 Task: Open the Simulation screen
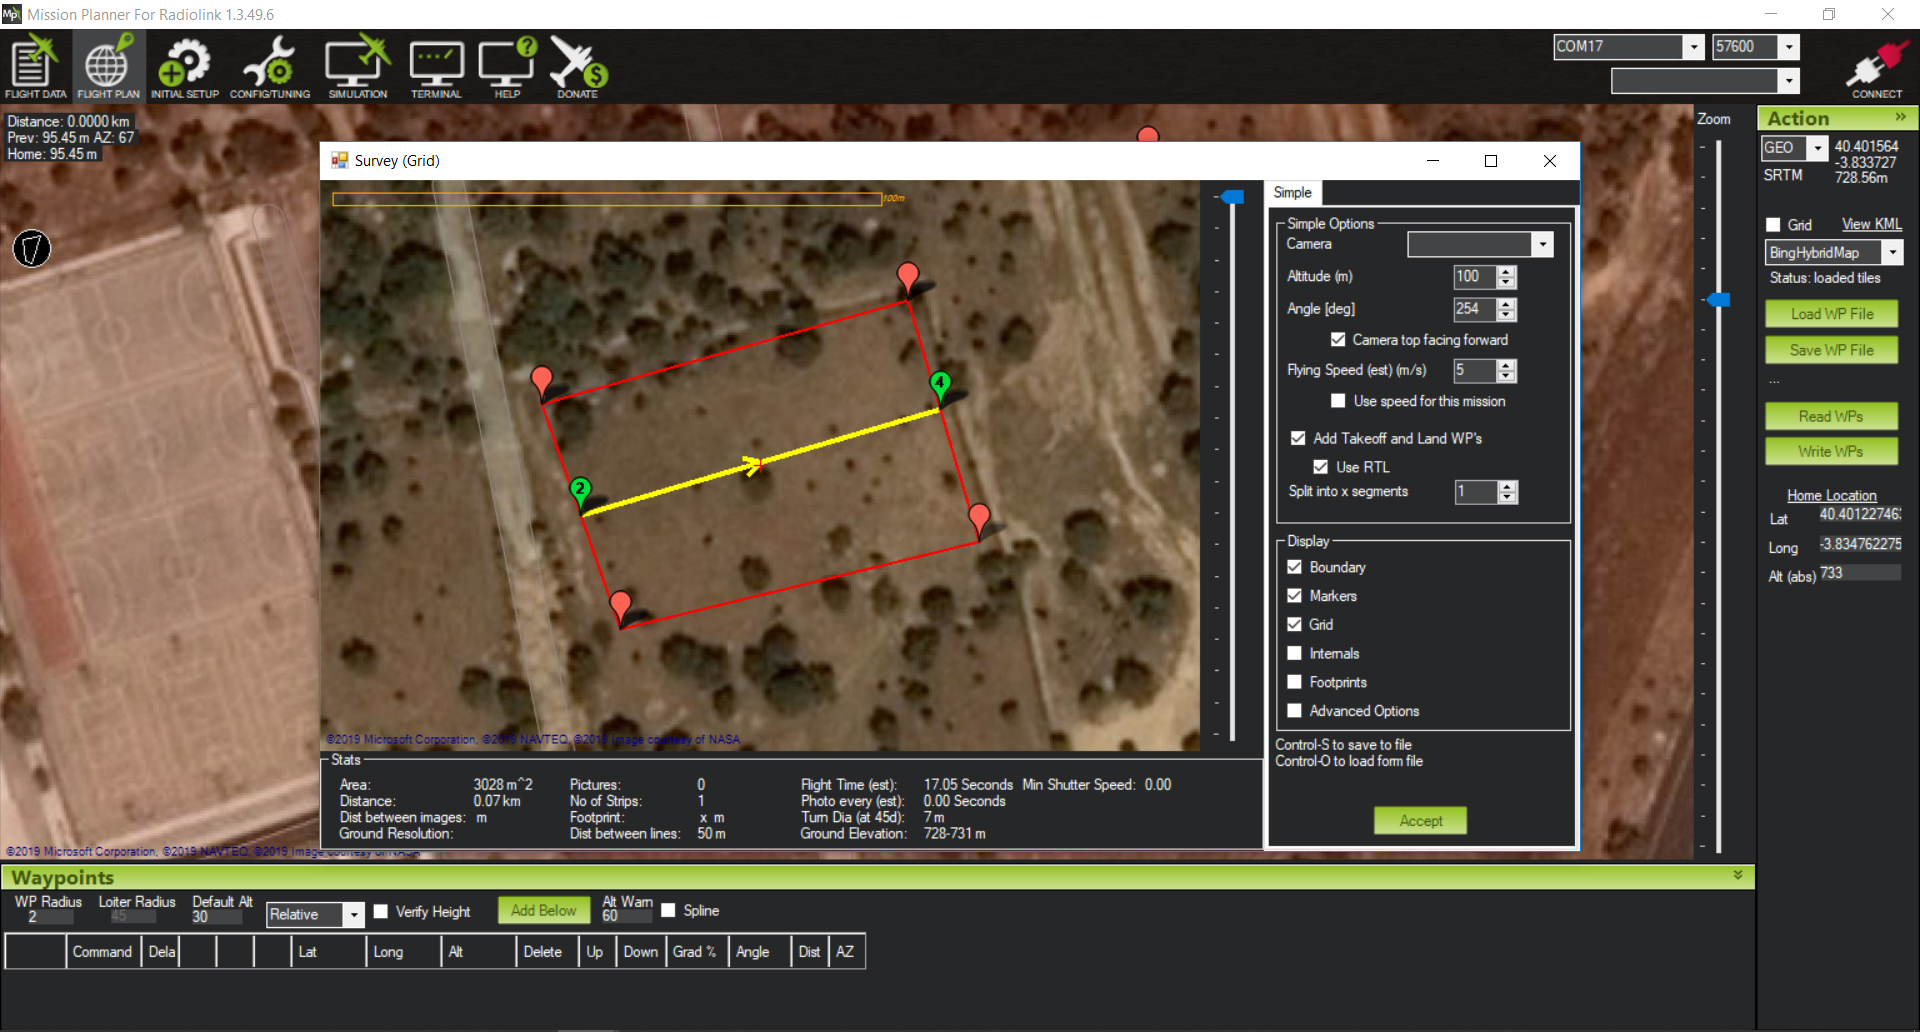(357, 66)
